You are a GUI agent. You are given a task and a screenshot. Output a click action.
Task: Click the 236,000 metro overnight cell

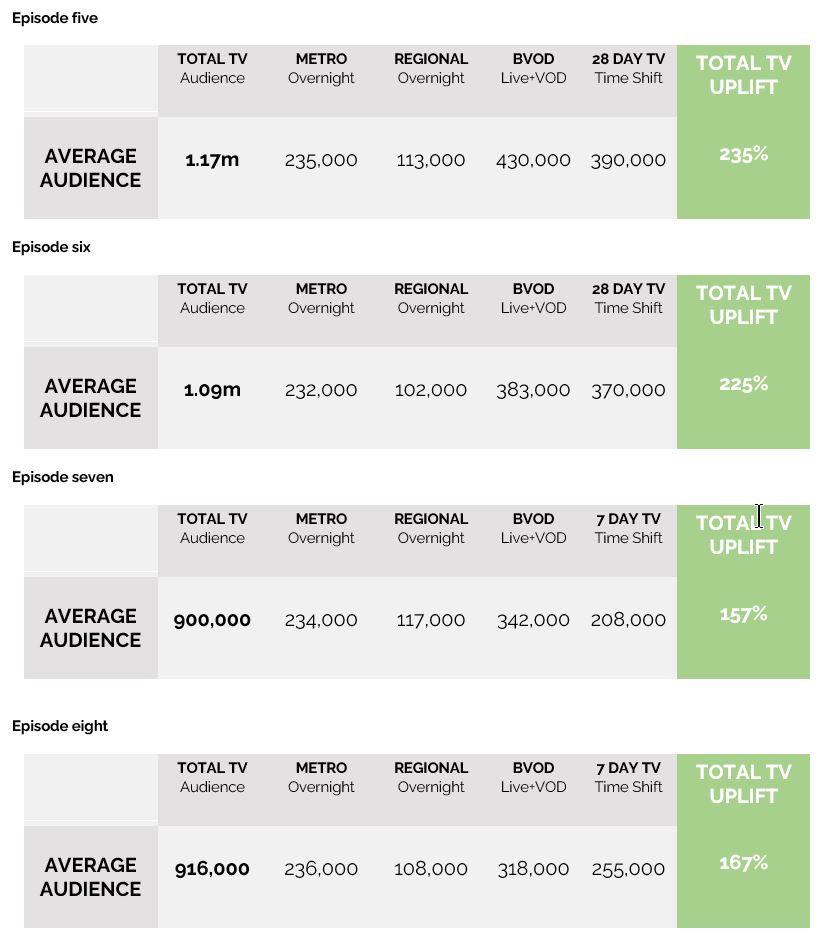(x=321, y=869)
